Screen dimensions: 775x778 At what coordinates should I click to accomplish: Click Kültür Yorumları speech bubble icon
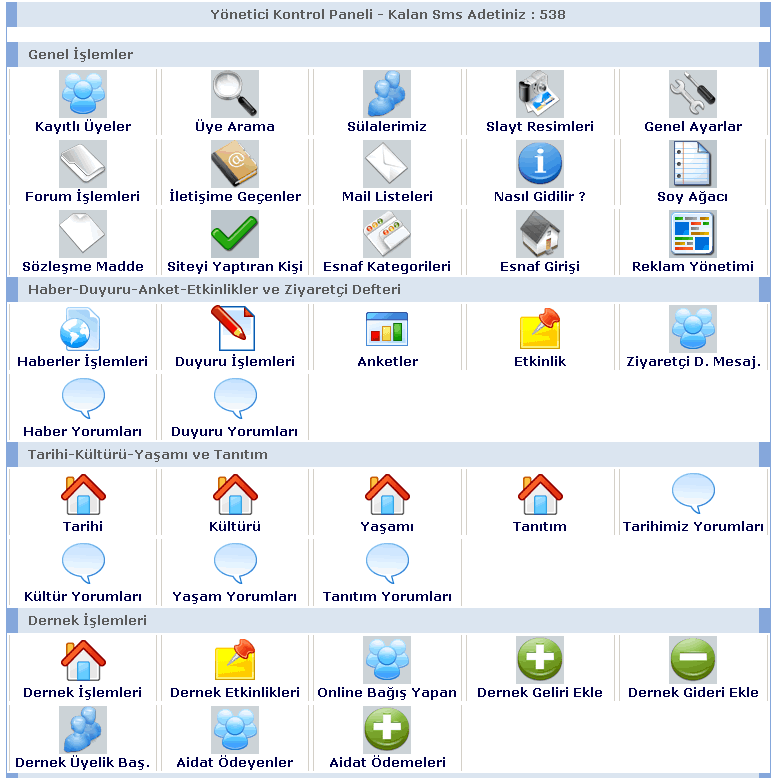(x=83, y=563)
